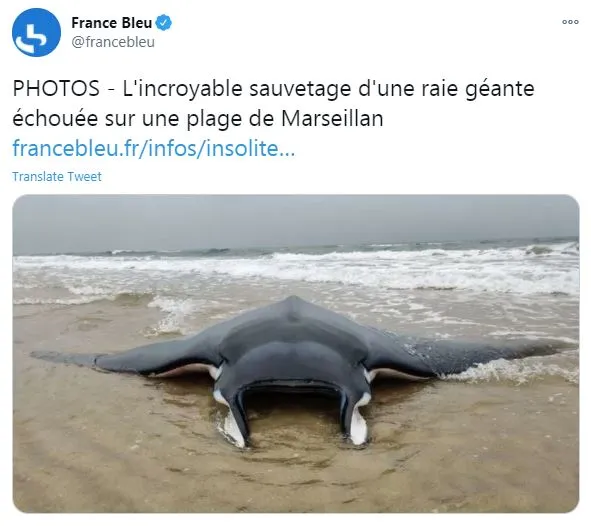Click the ray's dorsal ridge peak

pyautogui.click(x=292, y=301)
